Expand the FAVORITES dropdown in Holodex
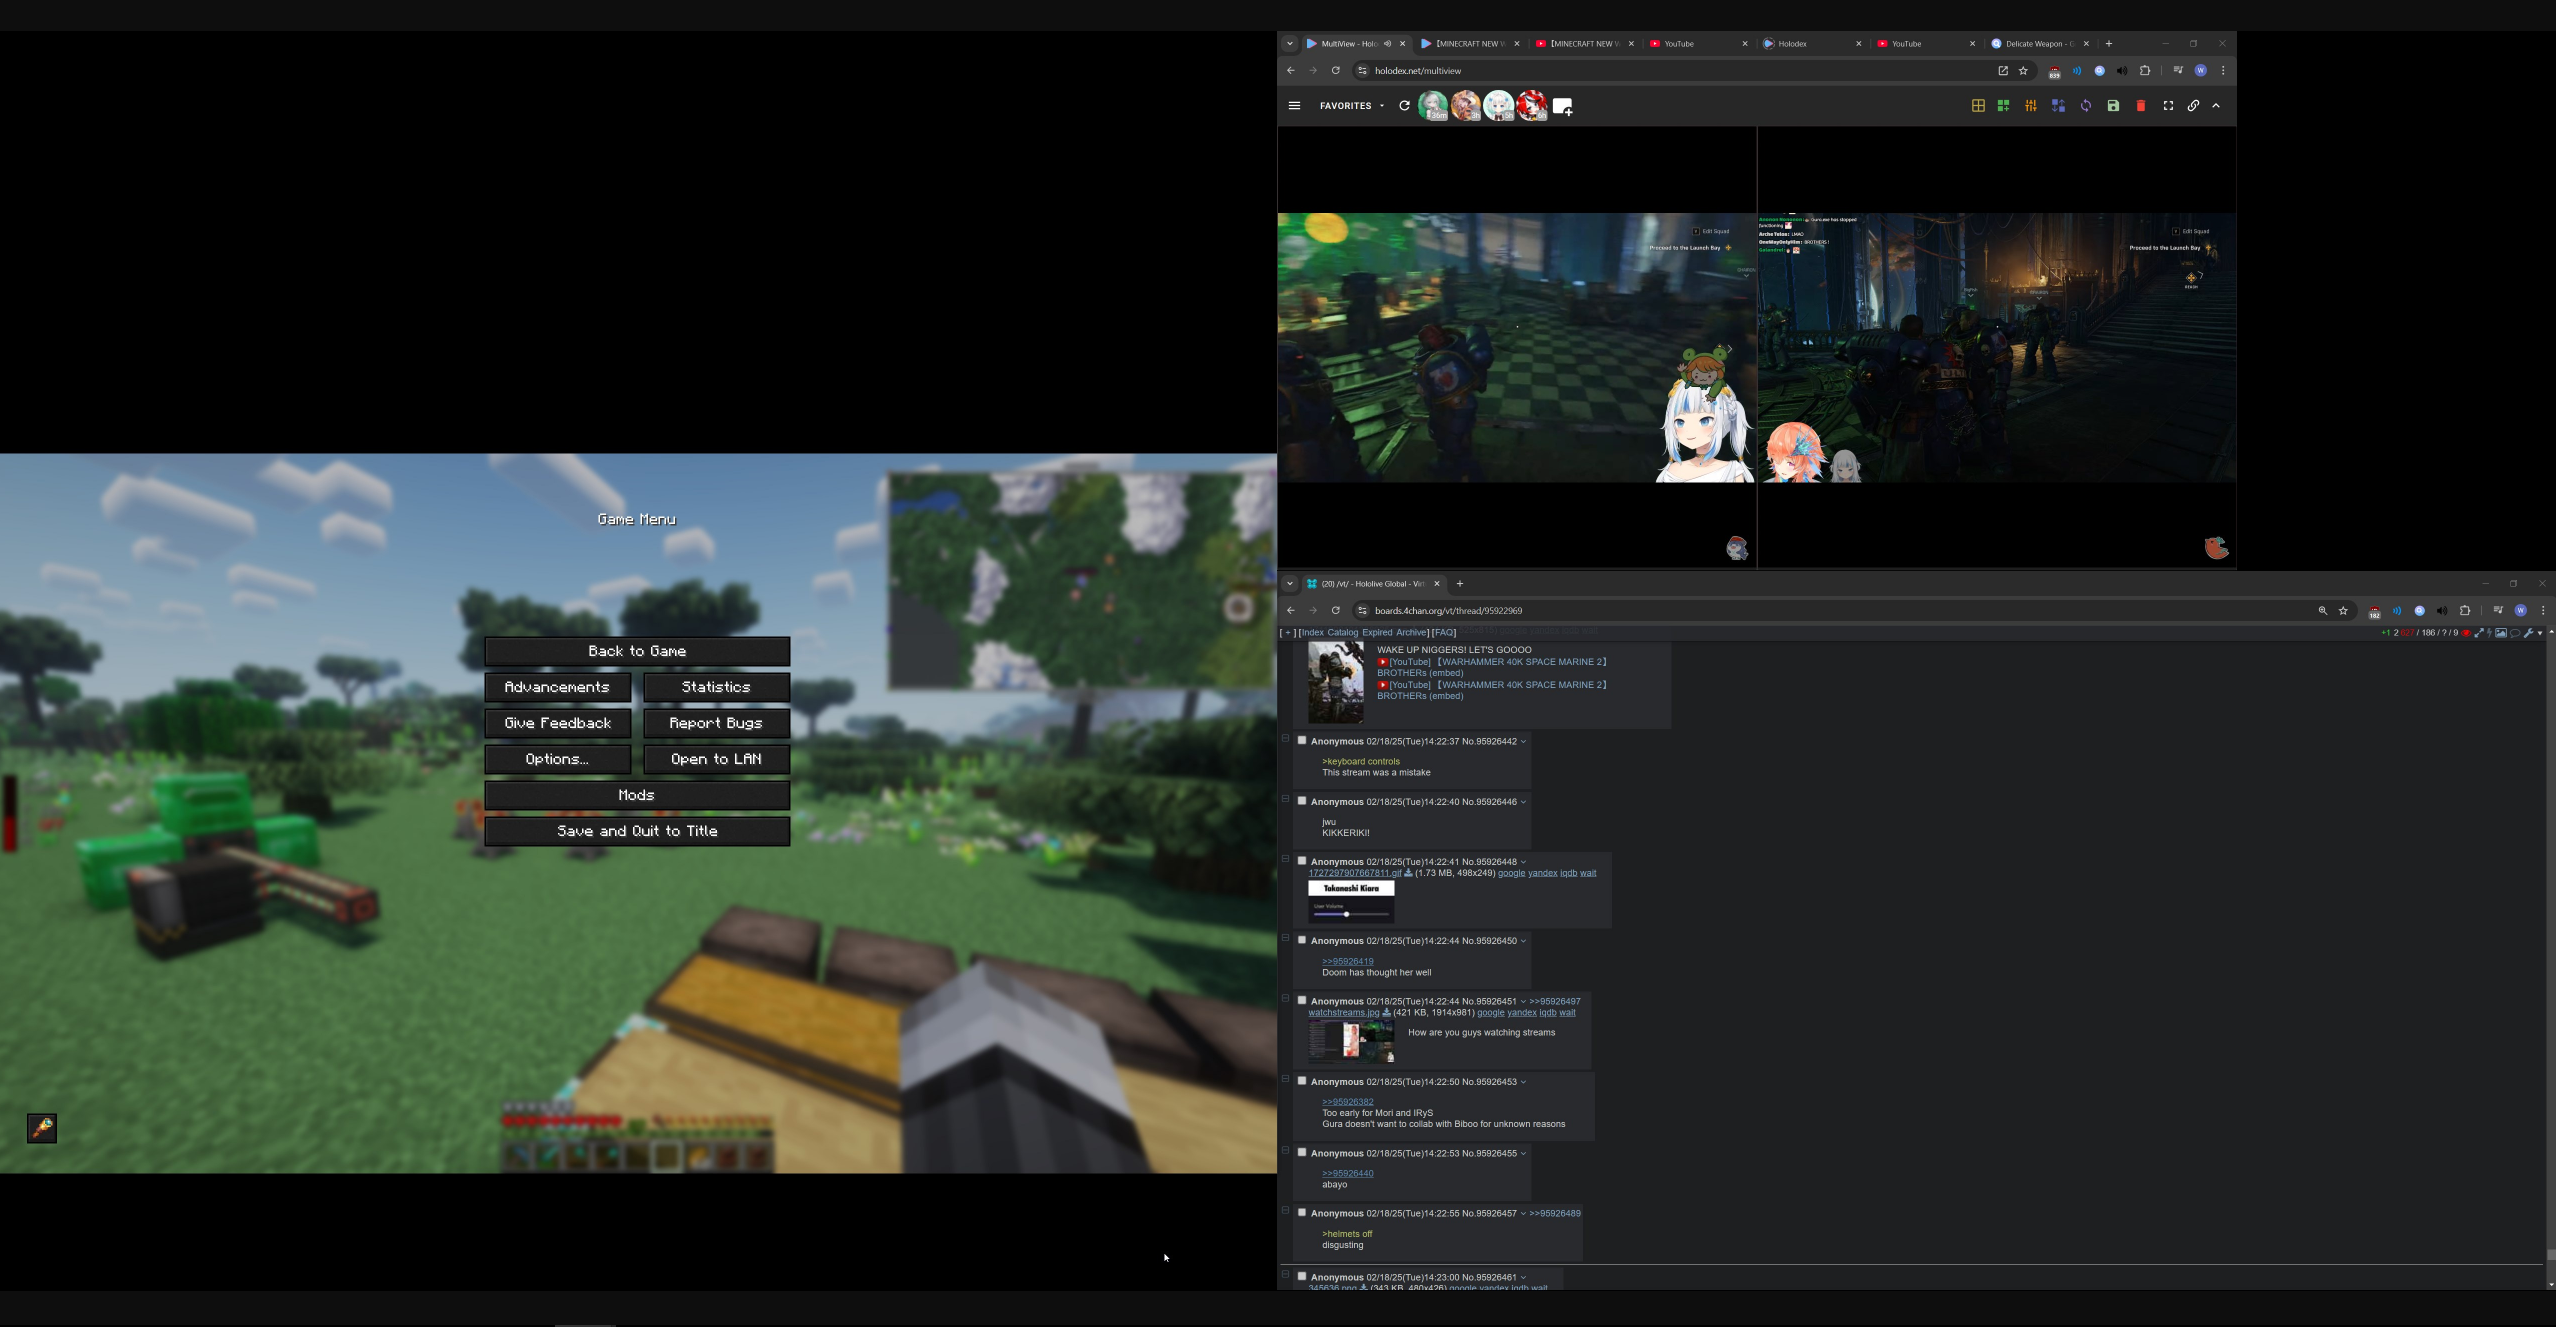 pyautogui.click(x=1352, y=106)
